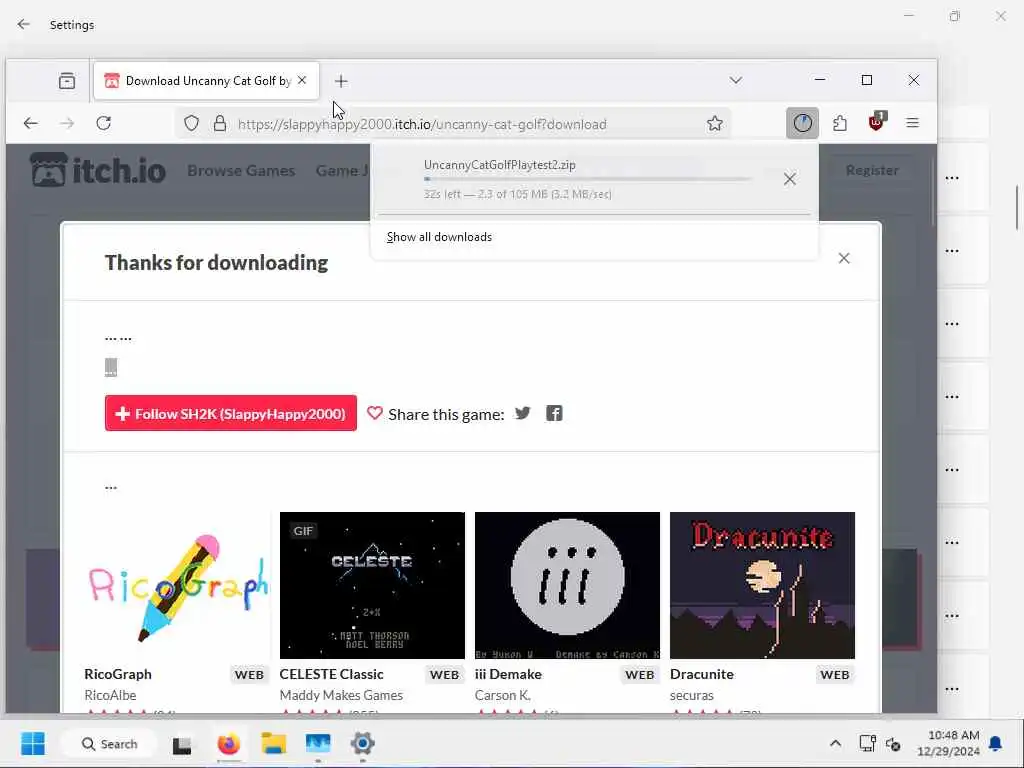Open author RicoAlbe profile
The width and height of the screenshot is (1024, 768).
110,696
